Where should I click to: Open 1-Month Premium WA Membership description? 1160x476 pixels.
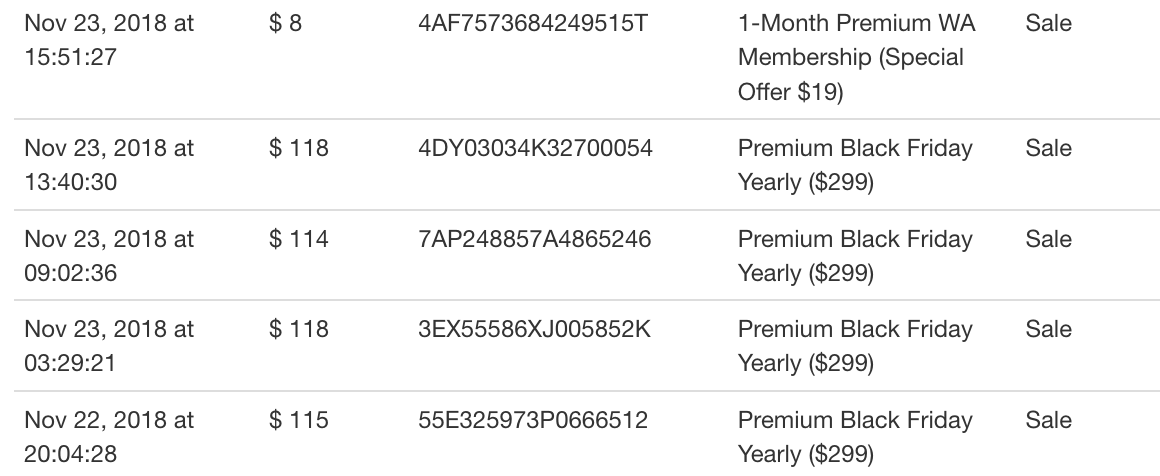coord(857,58)
